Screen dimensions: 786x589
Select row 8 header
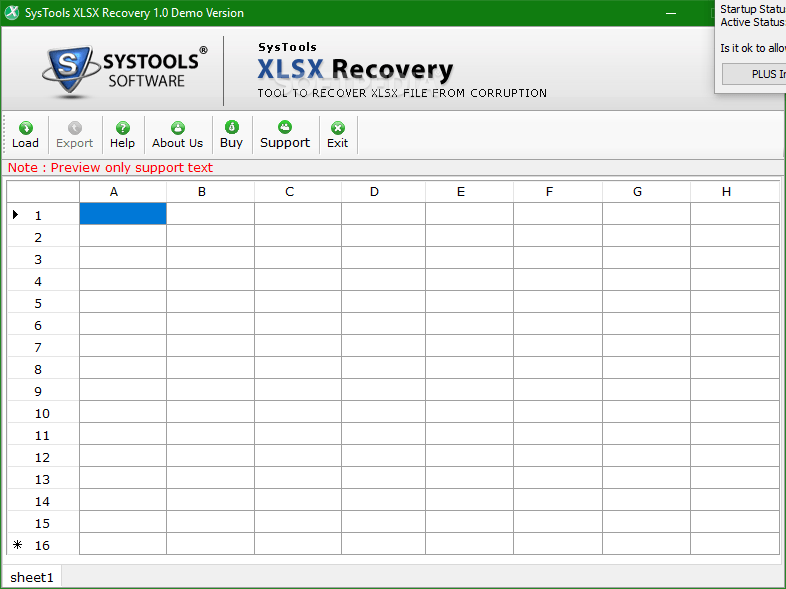pyautogui.click(x=43, y=368)
